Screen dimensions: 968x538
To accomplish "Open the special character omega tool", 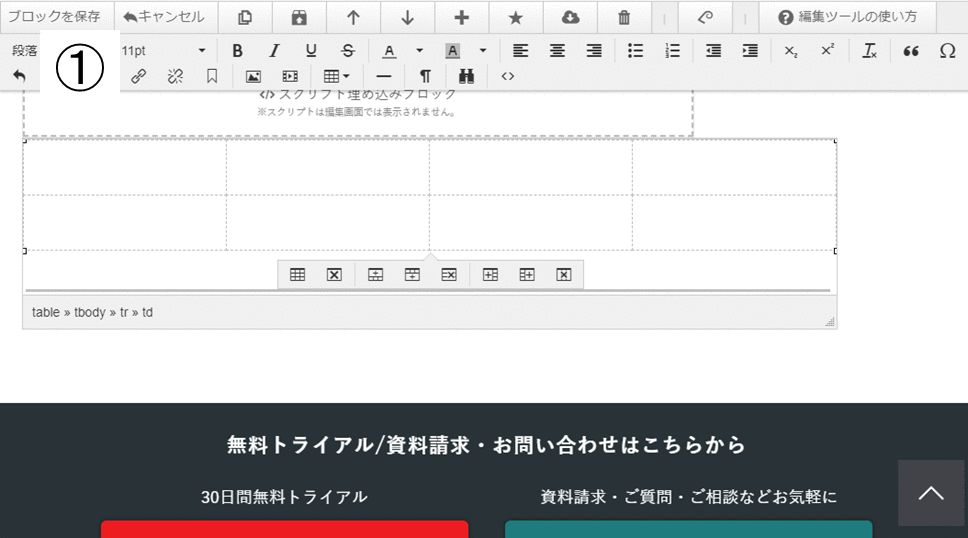I will 948,51.
